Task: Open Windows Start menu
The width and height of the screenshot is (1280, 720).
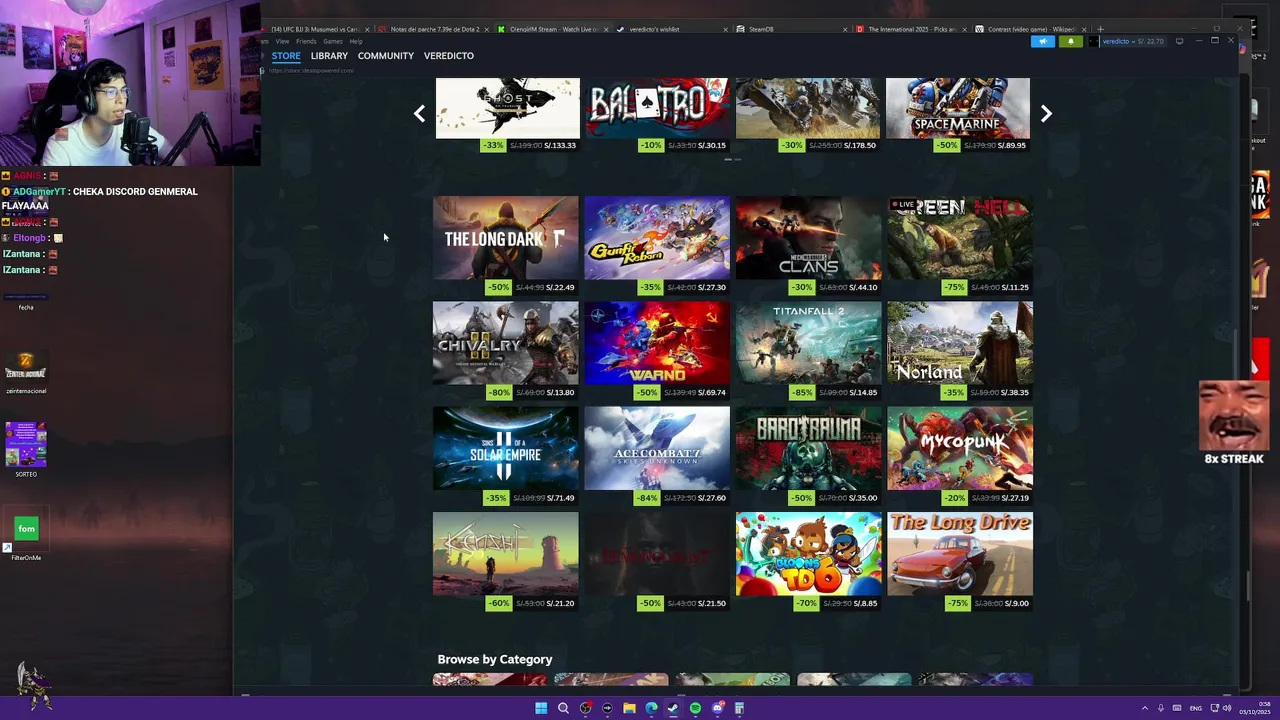Action: coord(541,708)
